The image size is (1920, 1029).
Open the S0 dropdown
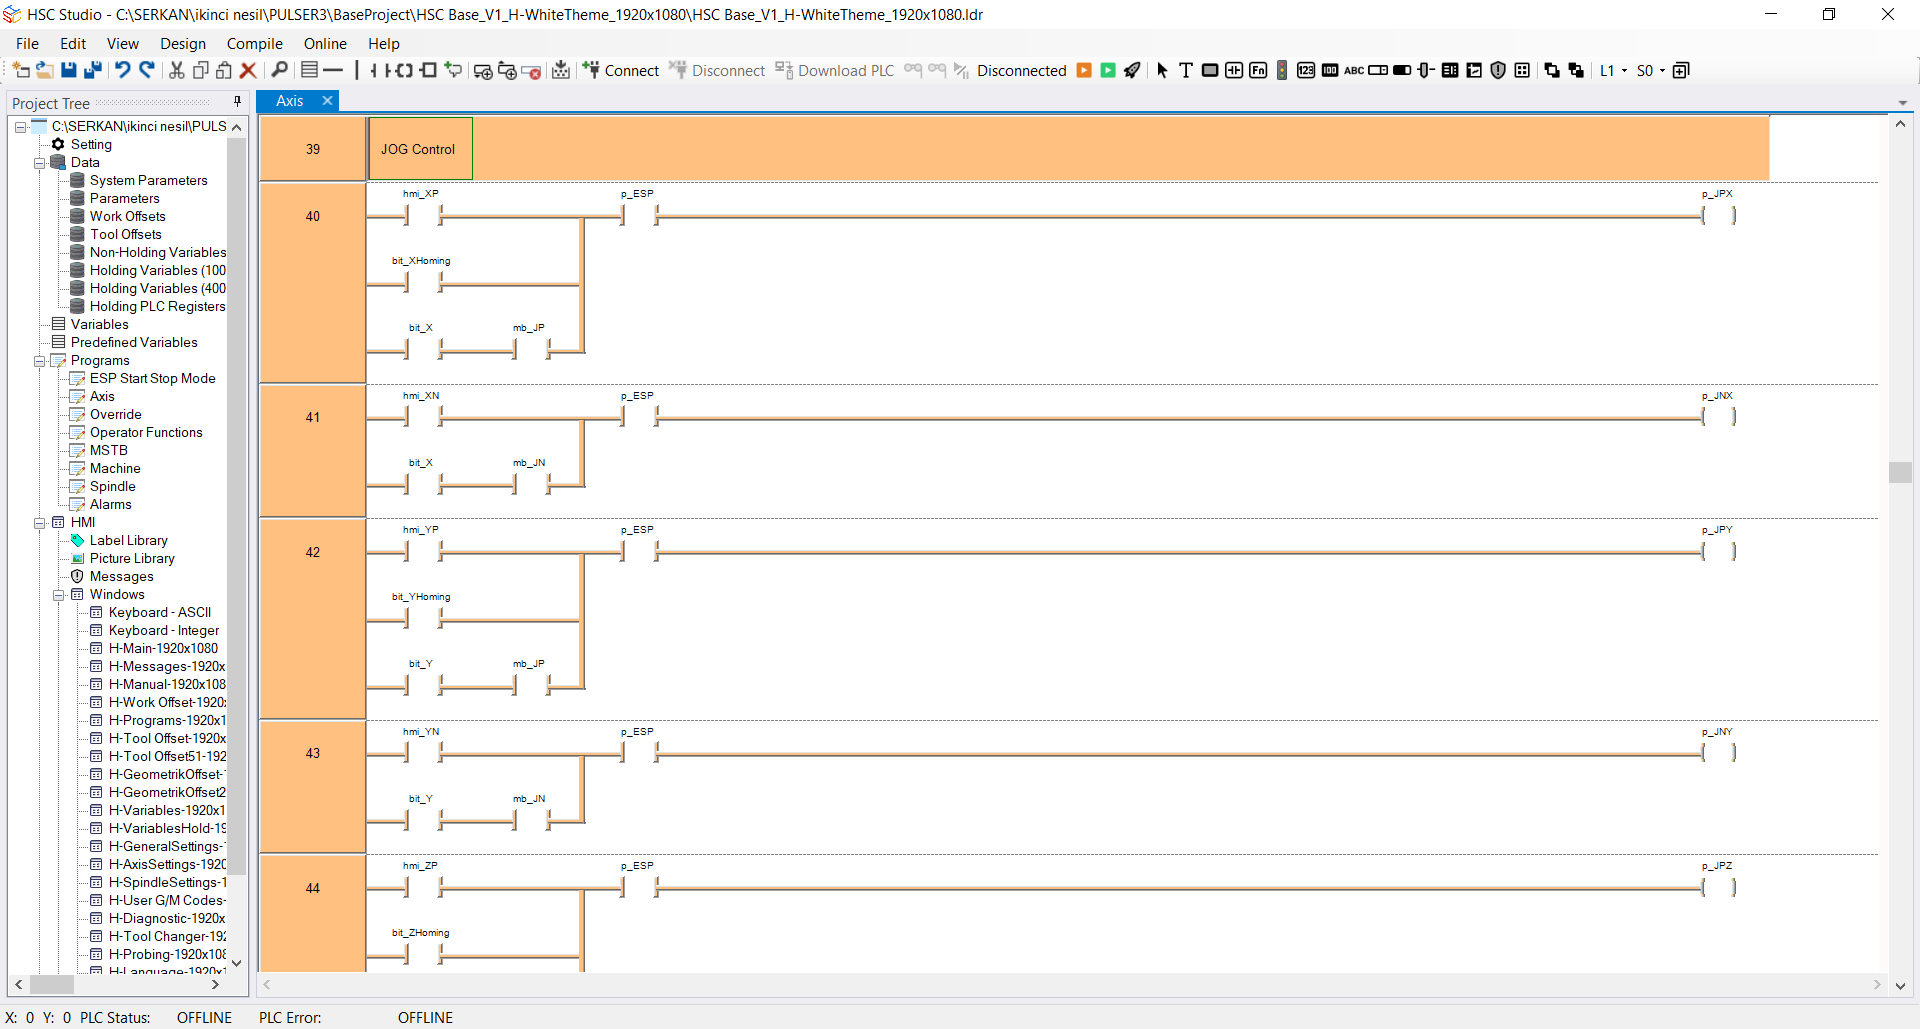[1651, 70]
